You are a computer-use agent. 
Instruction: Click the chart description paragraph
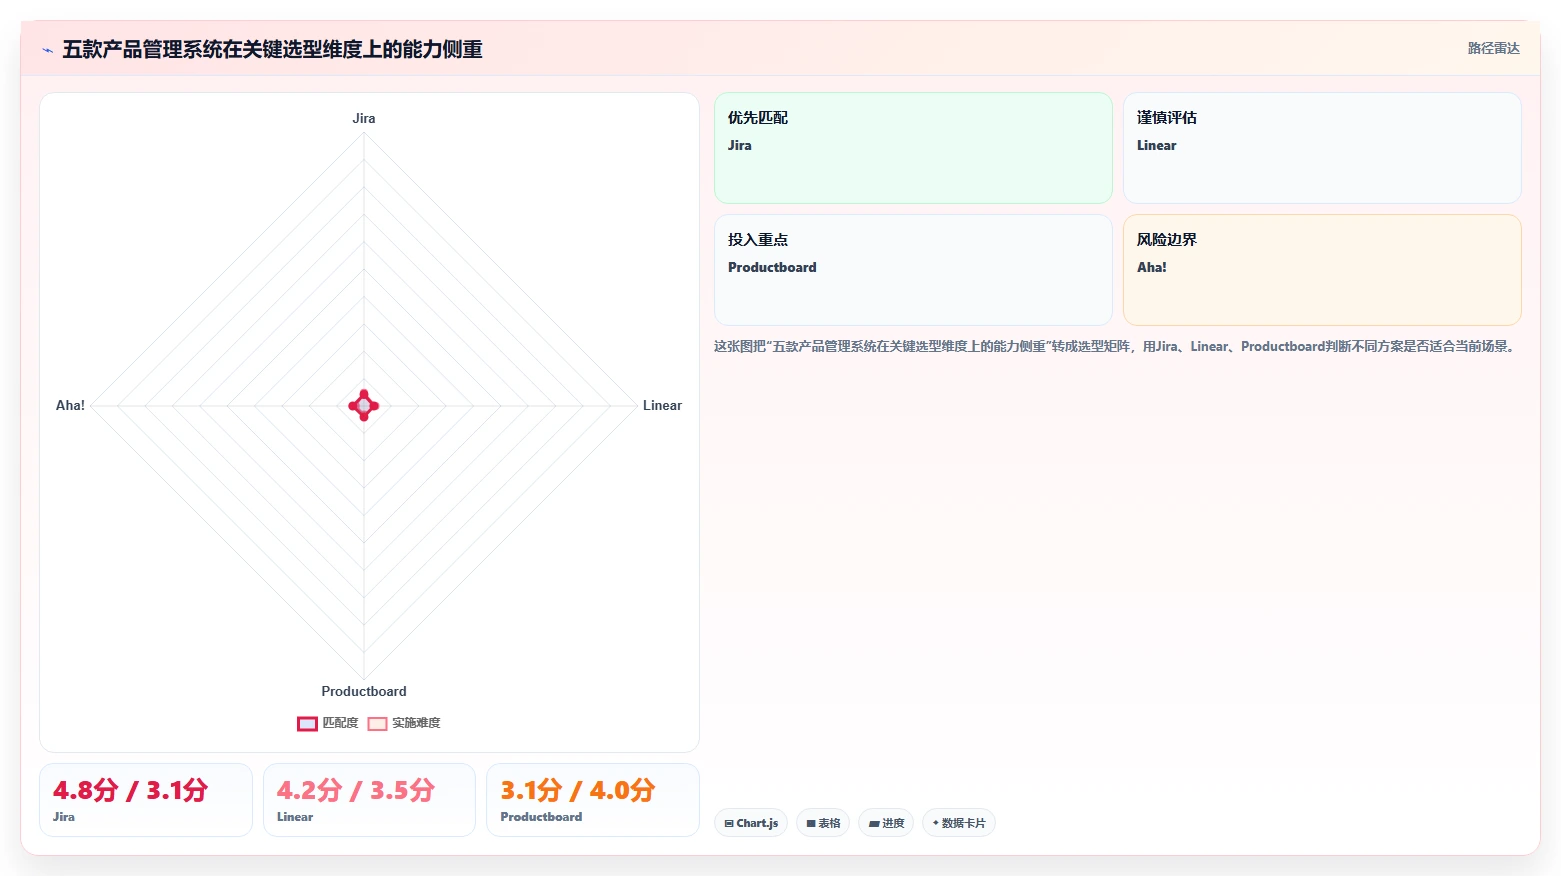(x=1116, y=346)
